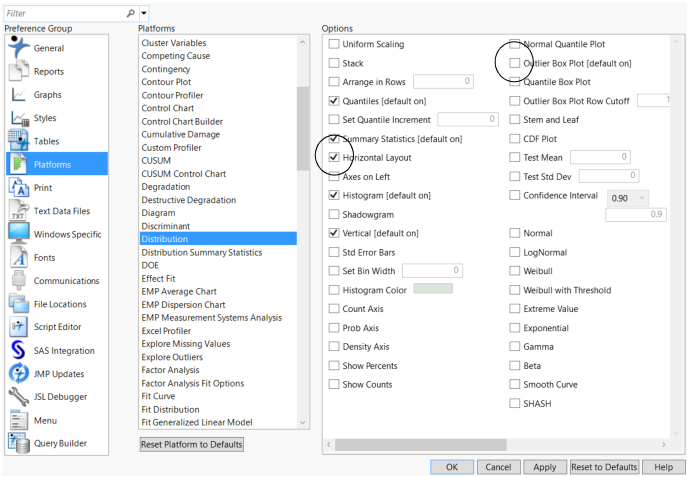Select the Text Data Files icon

(19, 211)
